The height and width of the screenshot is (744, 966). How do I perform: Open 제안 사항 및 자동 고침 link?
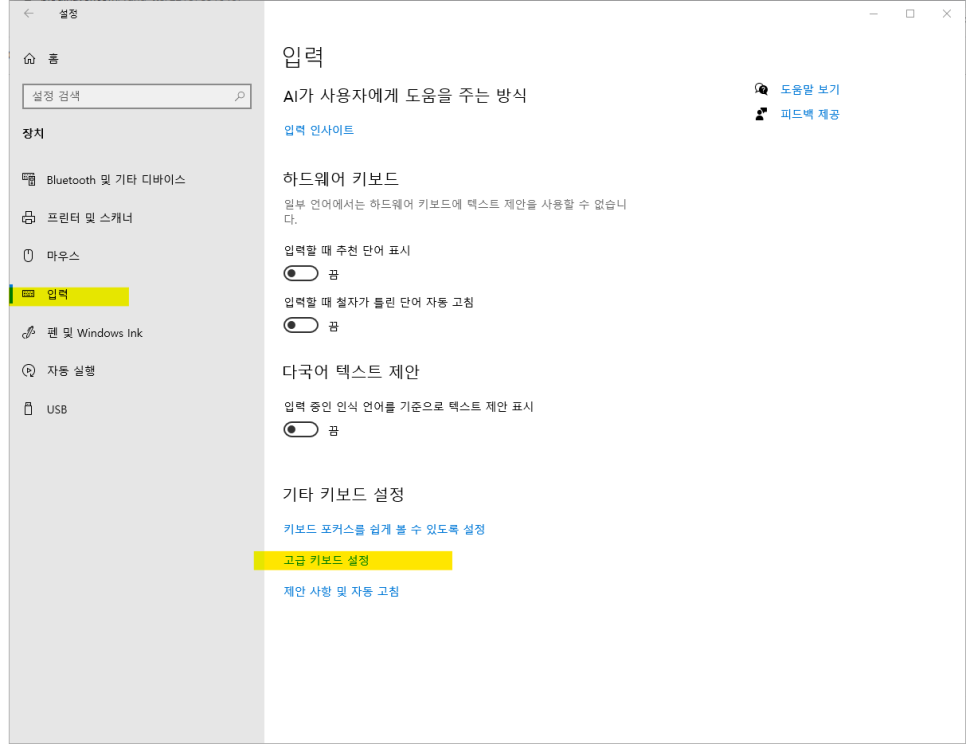pyautogui.click(x=341, y=591)
